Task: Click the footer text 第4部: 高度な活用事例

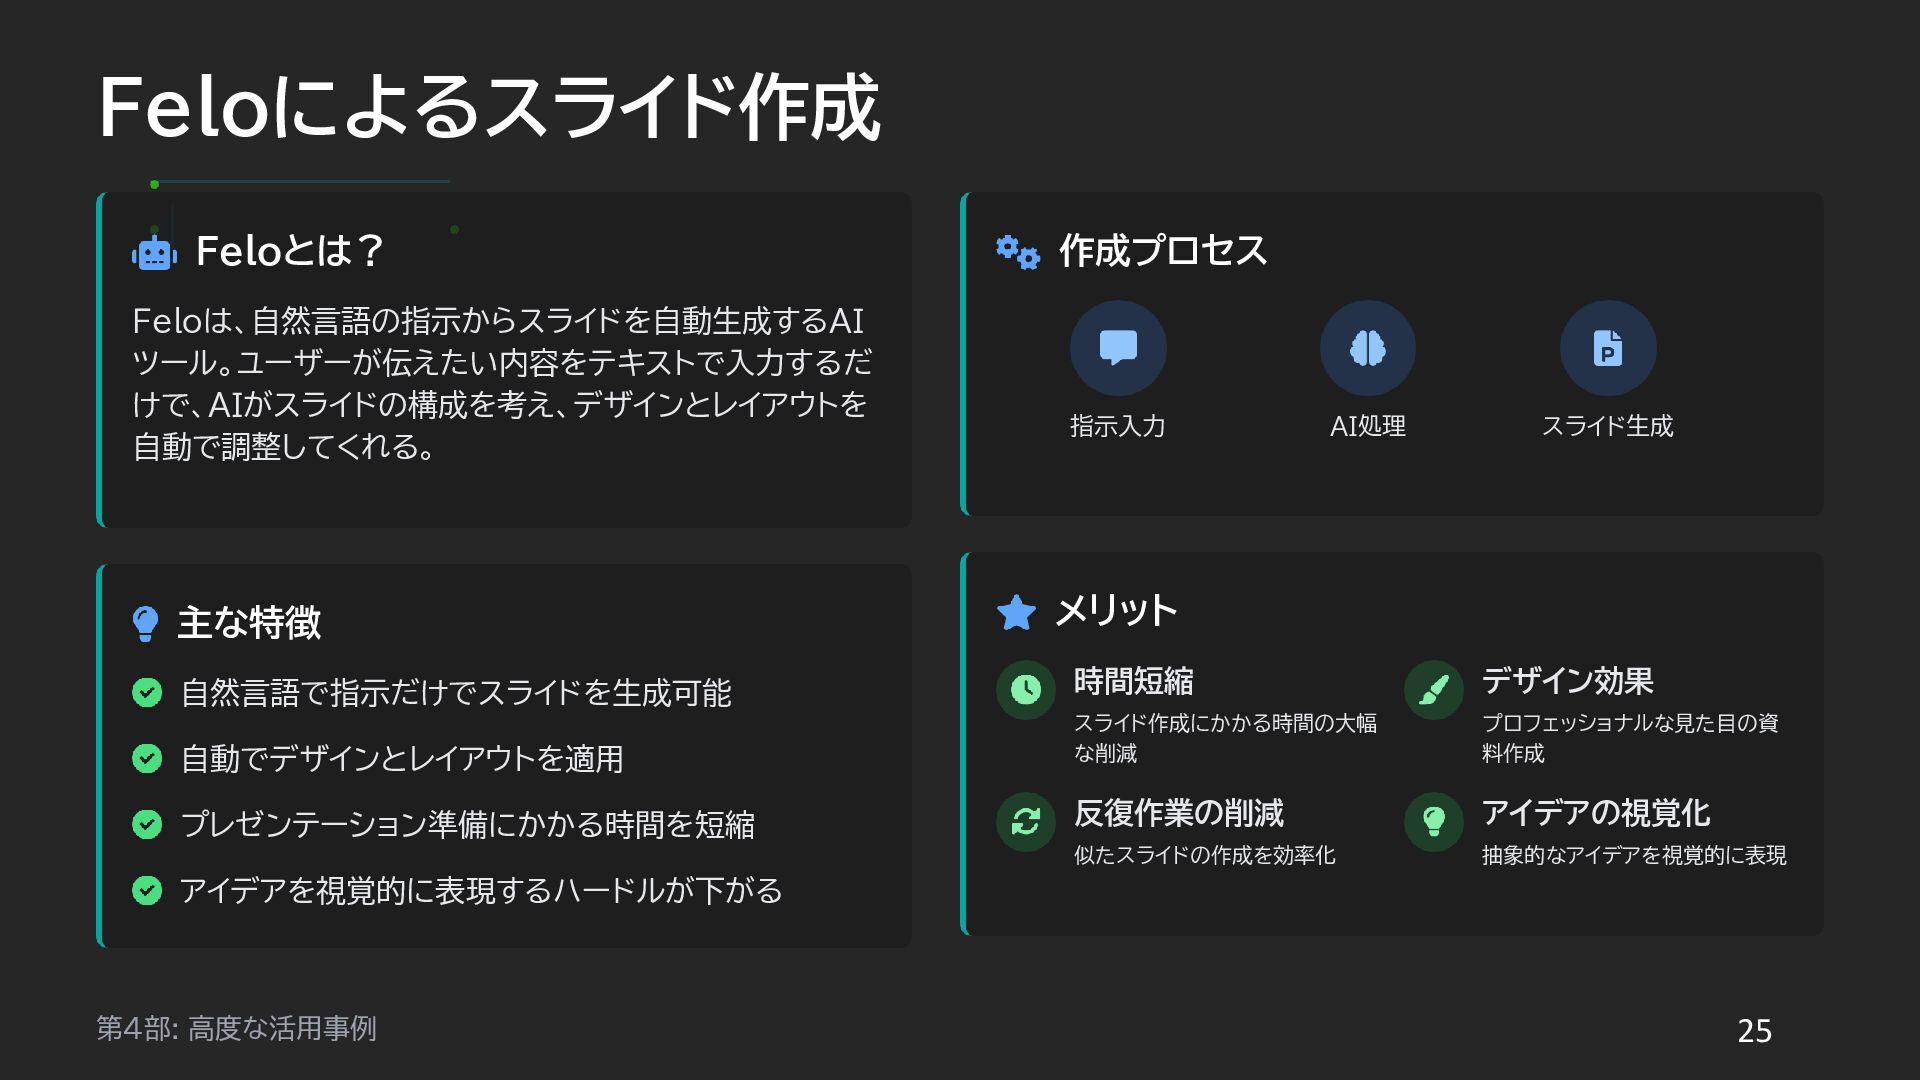Action: [x=236, y=1028]
